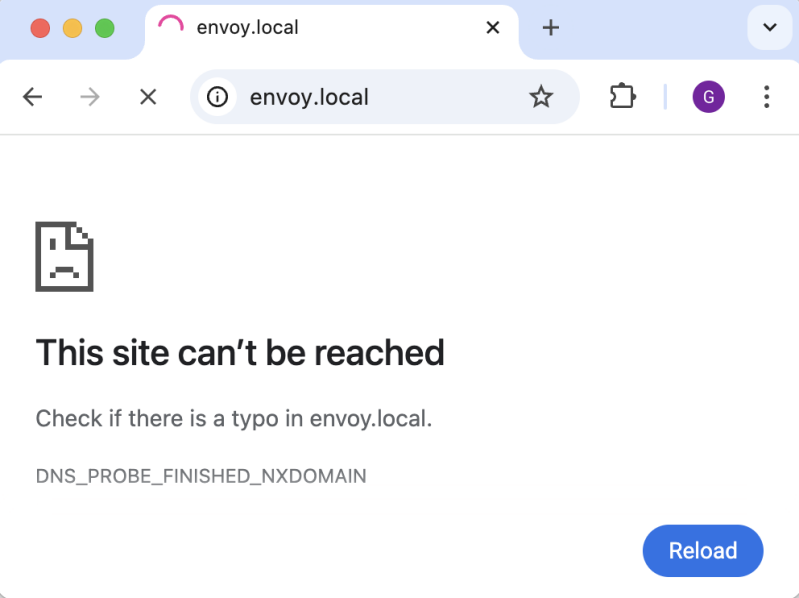Click the forward navigation arrow
799x598 pixels.
click(90, 97)
